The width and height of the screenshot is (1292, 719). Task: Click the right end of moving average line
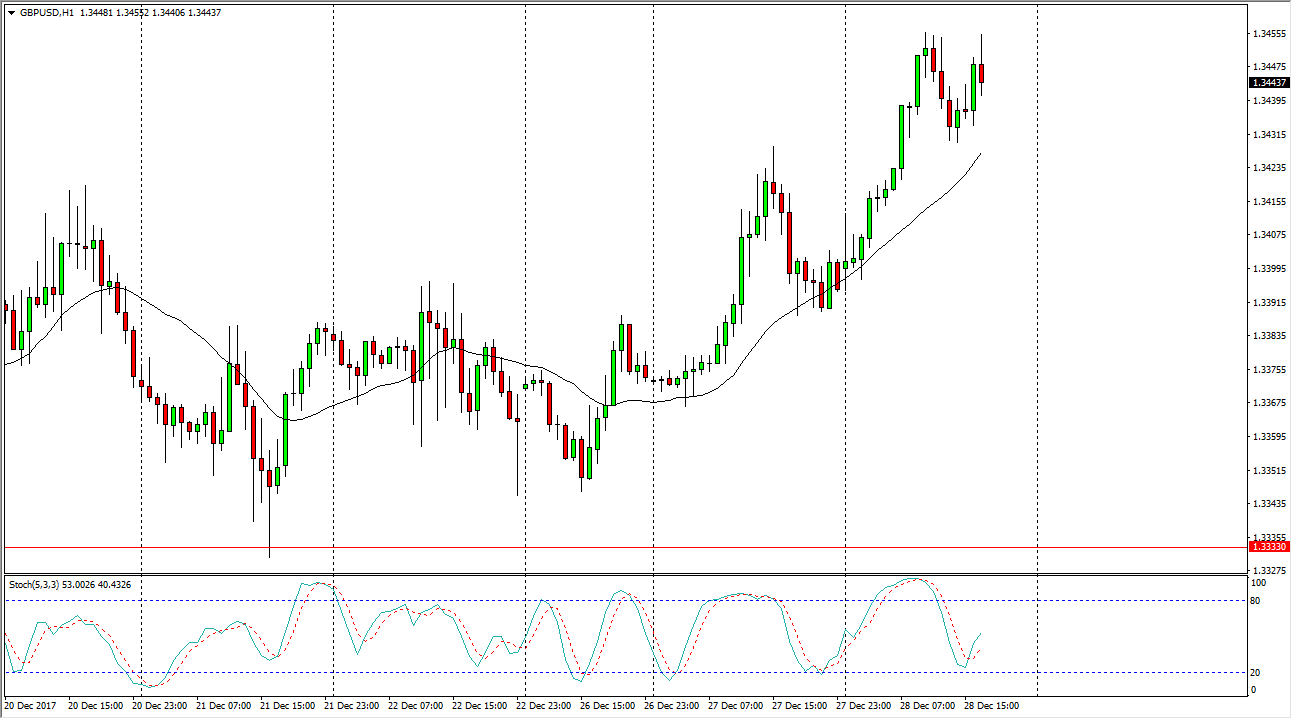pyautogui.click(x=980, y=154)
